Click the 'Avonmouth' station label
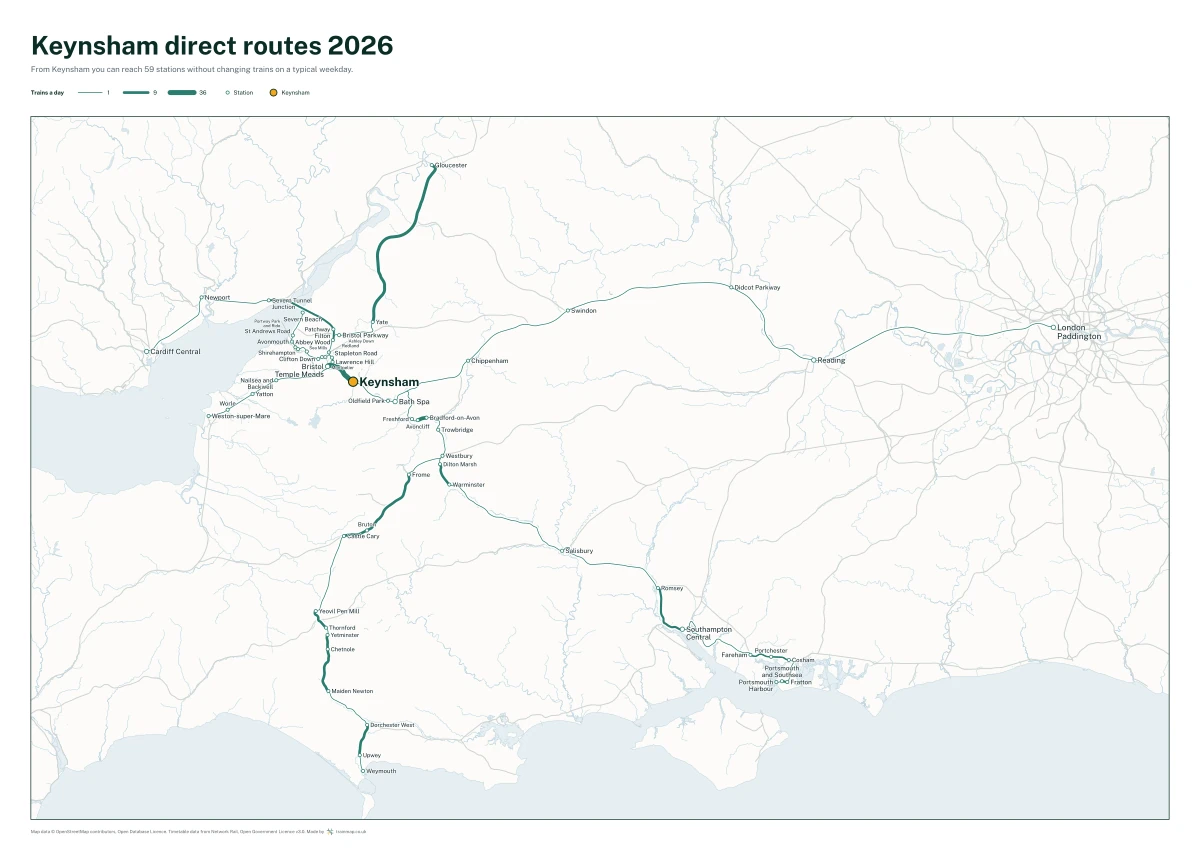 coord(273,342)
